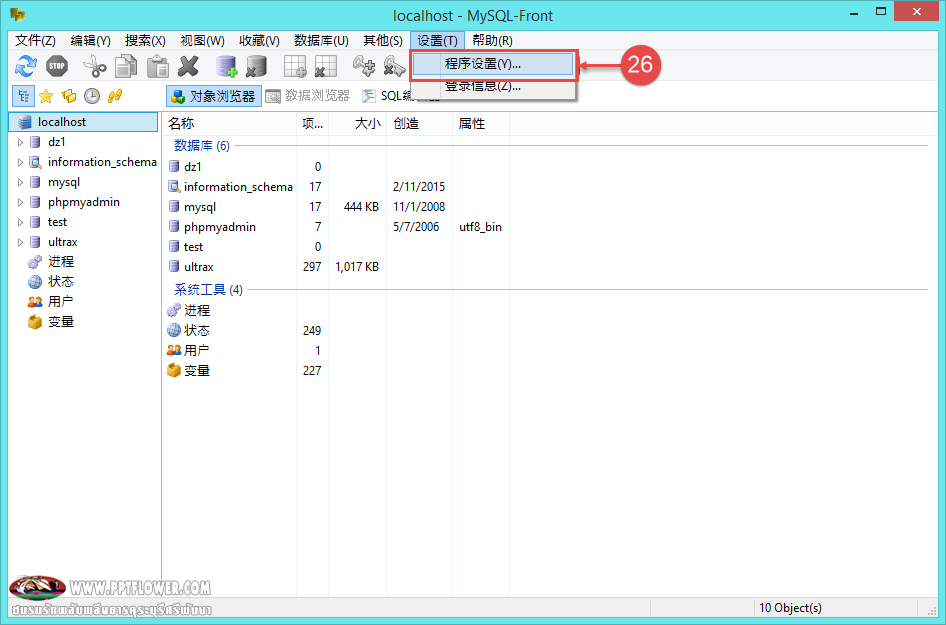Switch to the 数据浏览器 tab
Viewport: 946px width, 625px height.
pyautogui.click(x=308, y=96)
